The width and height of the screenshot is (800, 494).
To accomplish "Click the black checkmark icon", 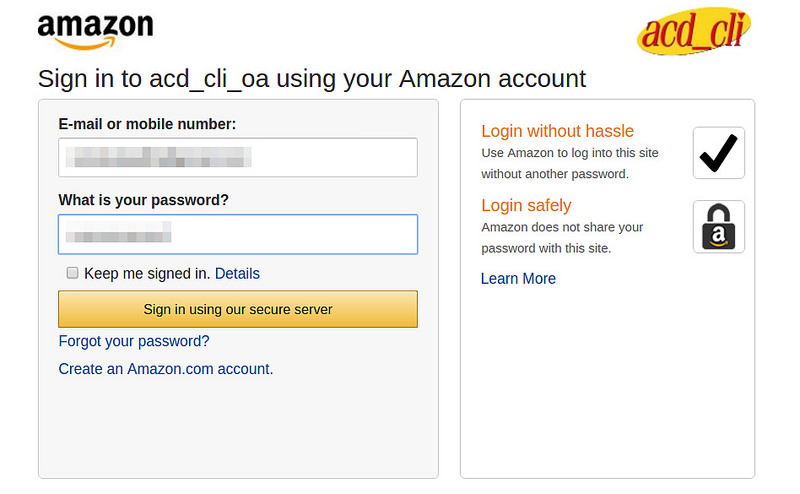I will click(718, 153).
